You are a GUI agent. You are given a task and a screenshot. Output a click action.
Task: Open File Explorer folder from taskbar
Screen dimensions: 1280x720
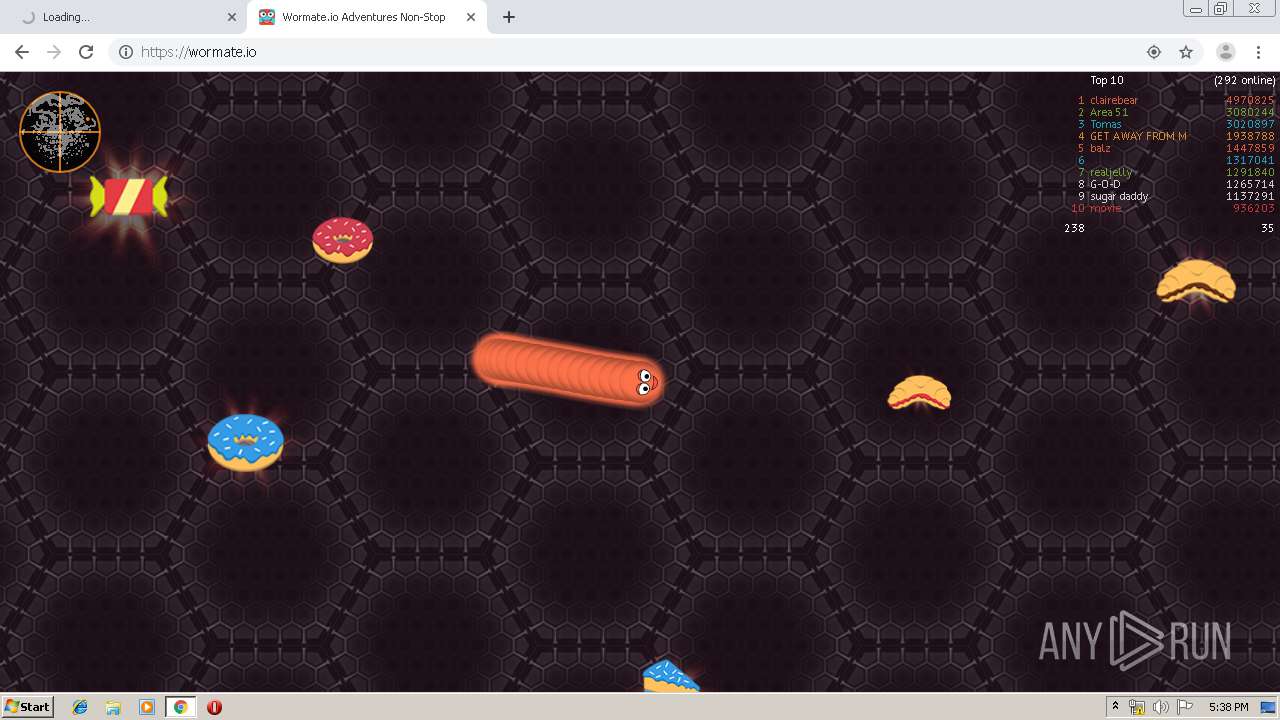click(x=113, y=707)
